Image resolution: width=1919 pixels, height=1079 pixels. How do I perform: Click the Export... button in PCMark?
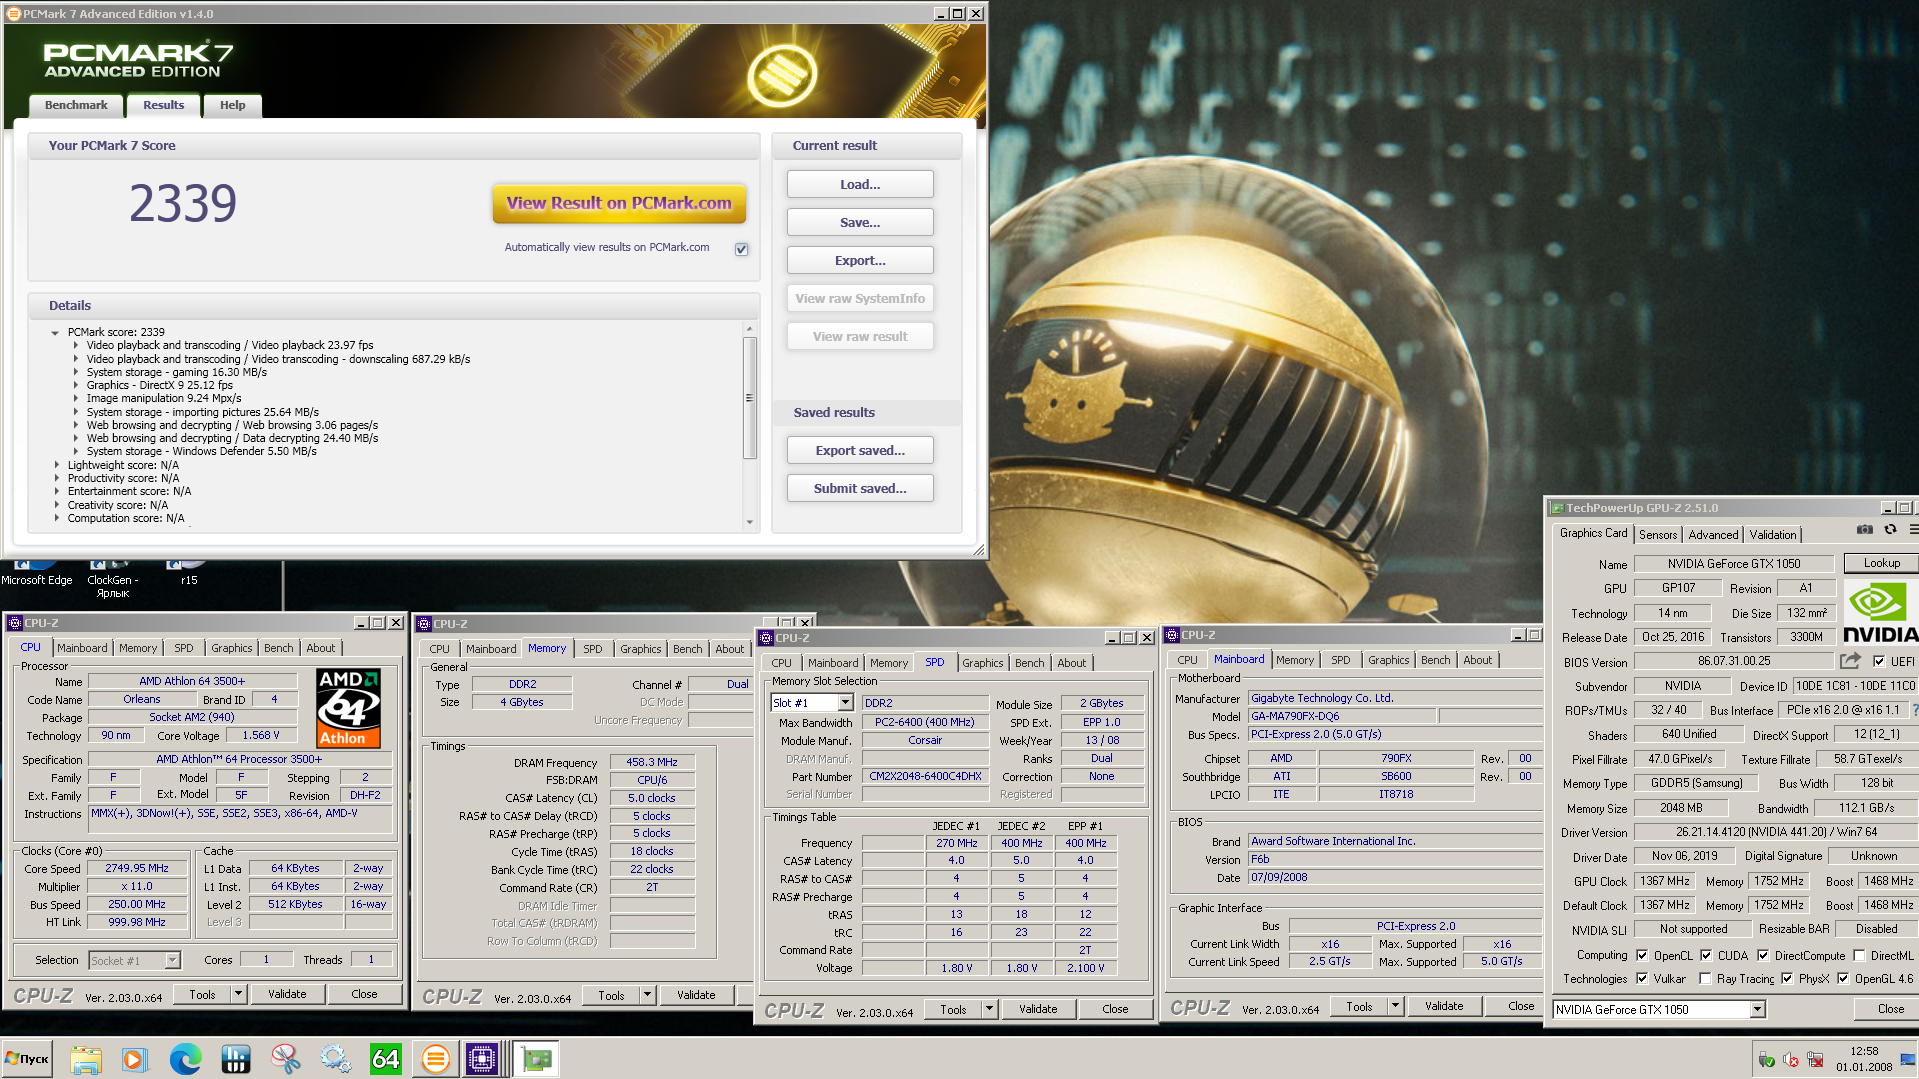click(x=860, y=260)
